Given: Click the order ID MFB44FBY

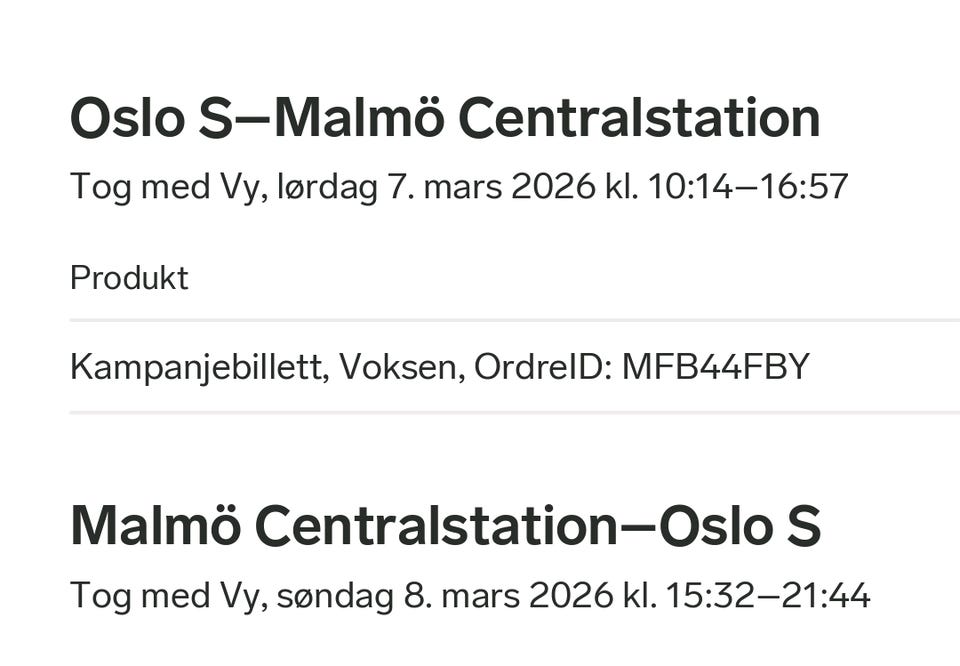Looking at the screenshot, I should tap(716, 367).
